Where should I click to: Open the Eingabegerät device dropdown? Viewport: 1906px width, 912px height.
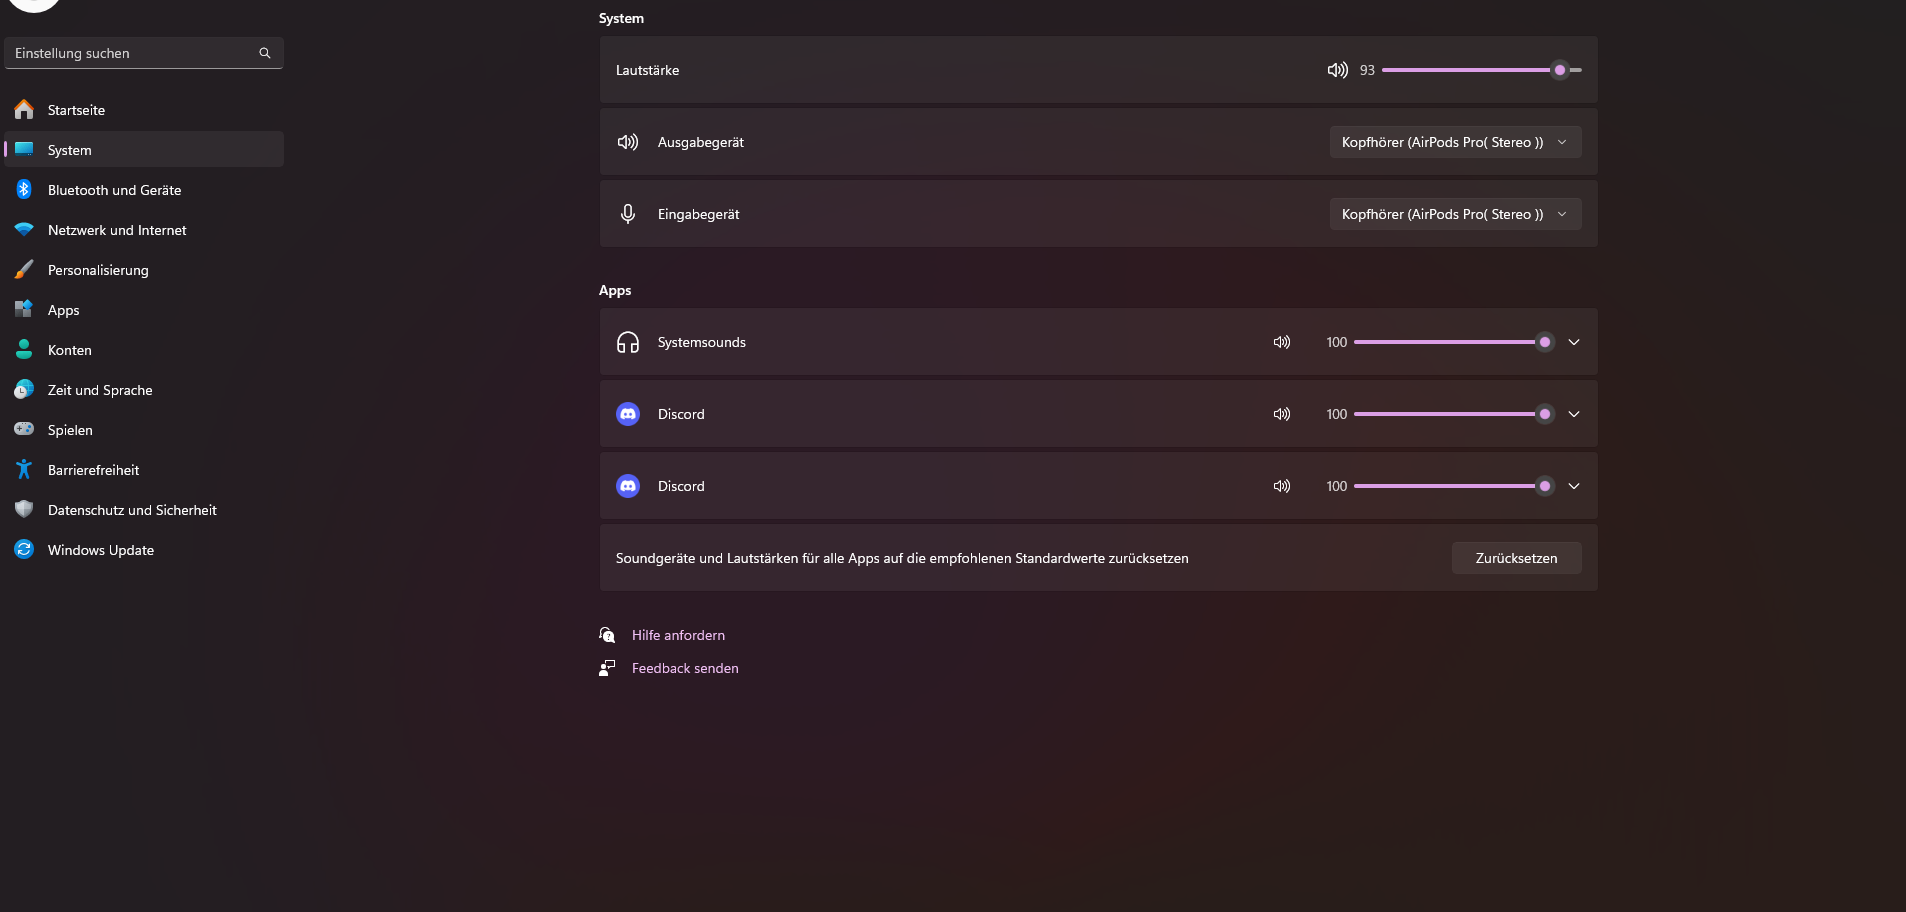click(x=1454, y=214)
